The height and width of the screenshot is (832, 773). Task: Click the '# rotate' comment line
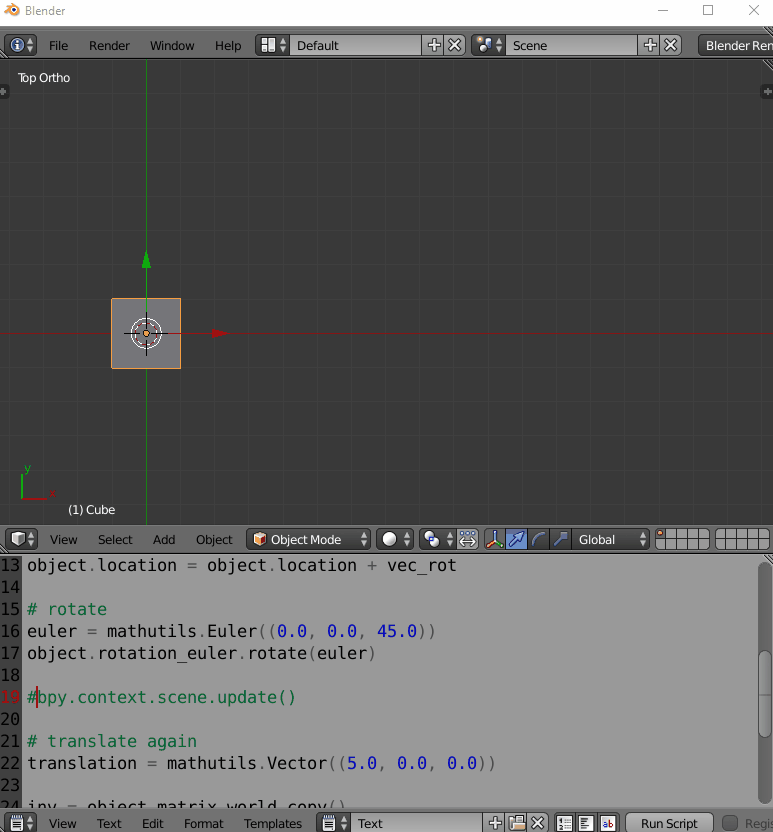(67, 609)
